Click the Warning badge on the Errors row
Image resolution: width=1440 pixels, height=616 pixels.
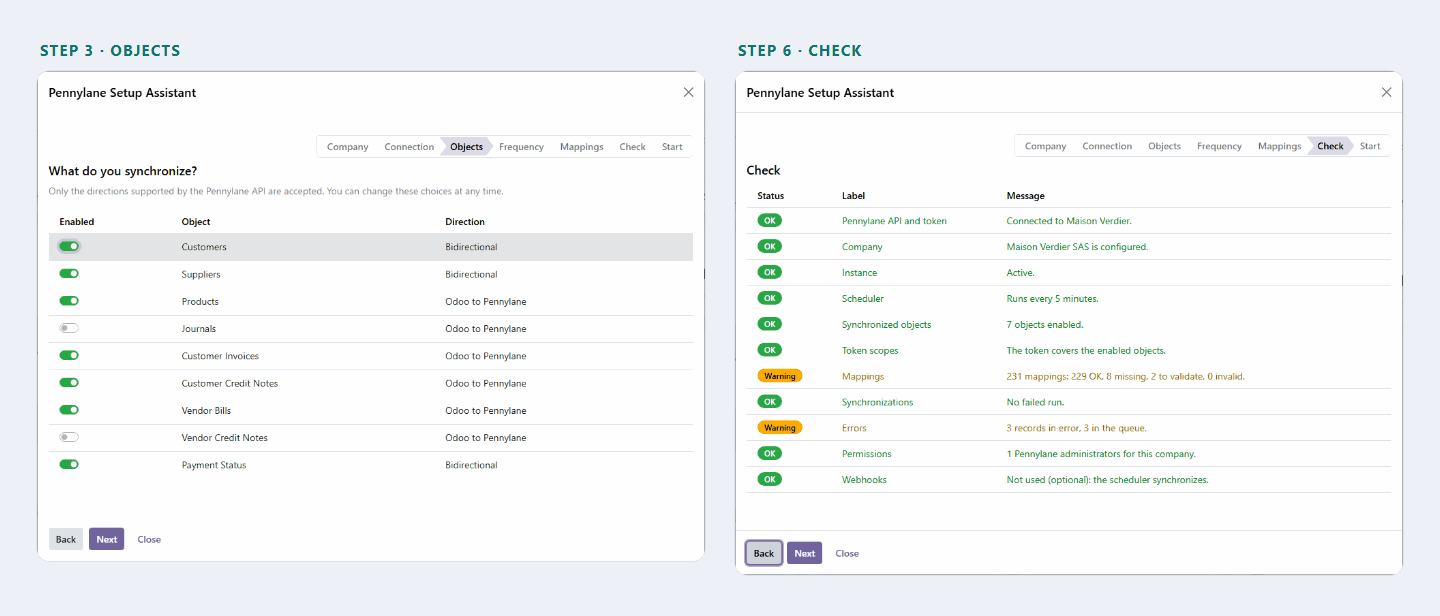pyautogui.click(x=780, y=427)
